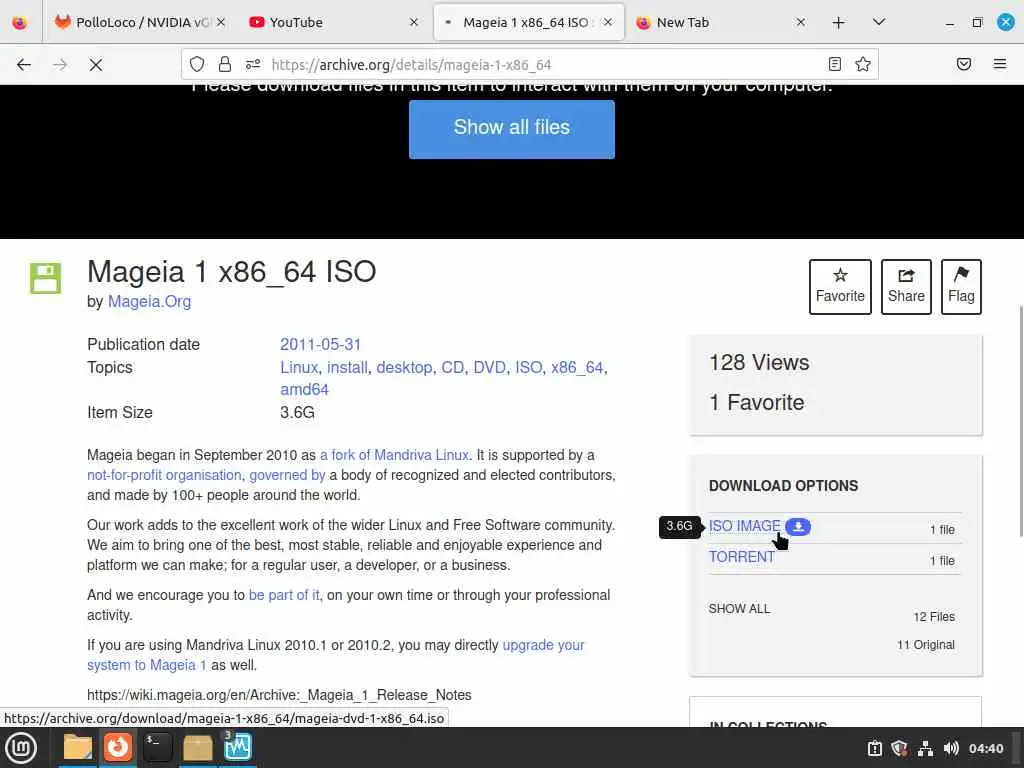Click the 04:40 clock
The width and height of the screenshot is (1024, 768).
click(985, 748)
